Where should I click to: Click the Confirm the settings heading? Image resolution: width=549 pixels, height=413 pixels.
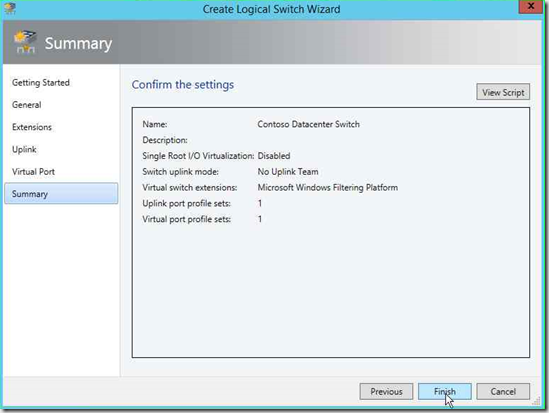coord(183,85)
